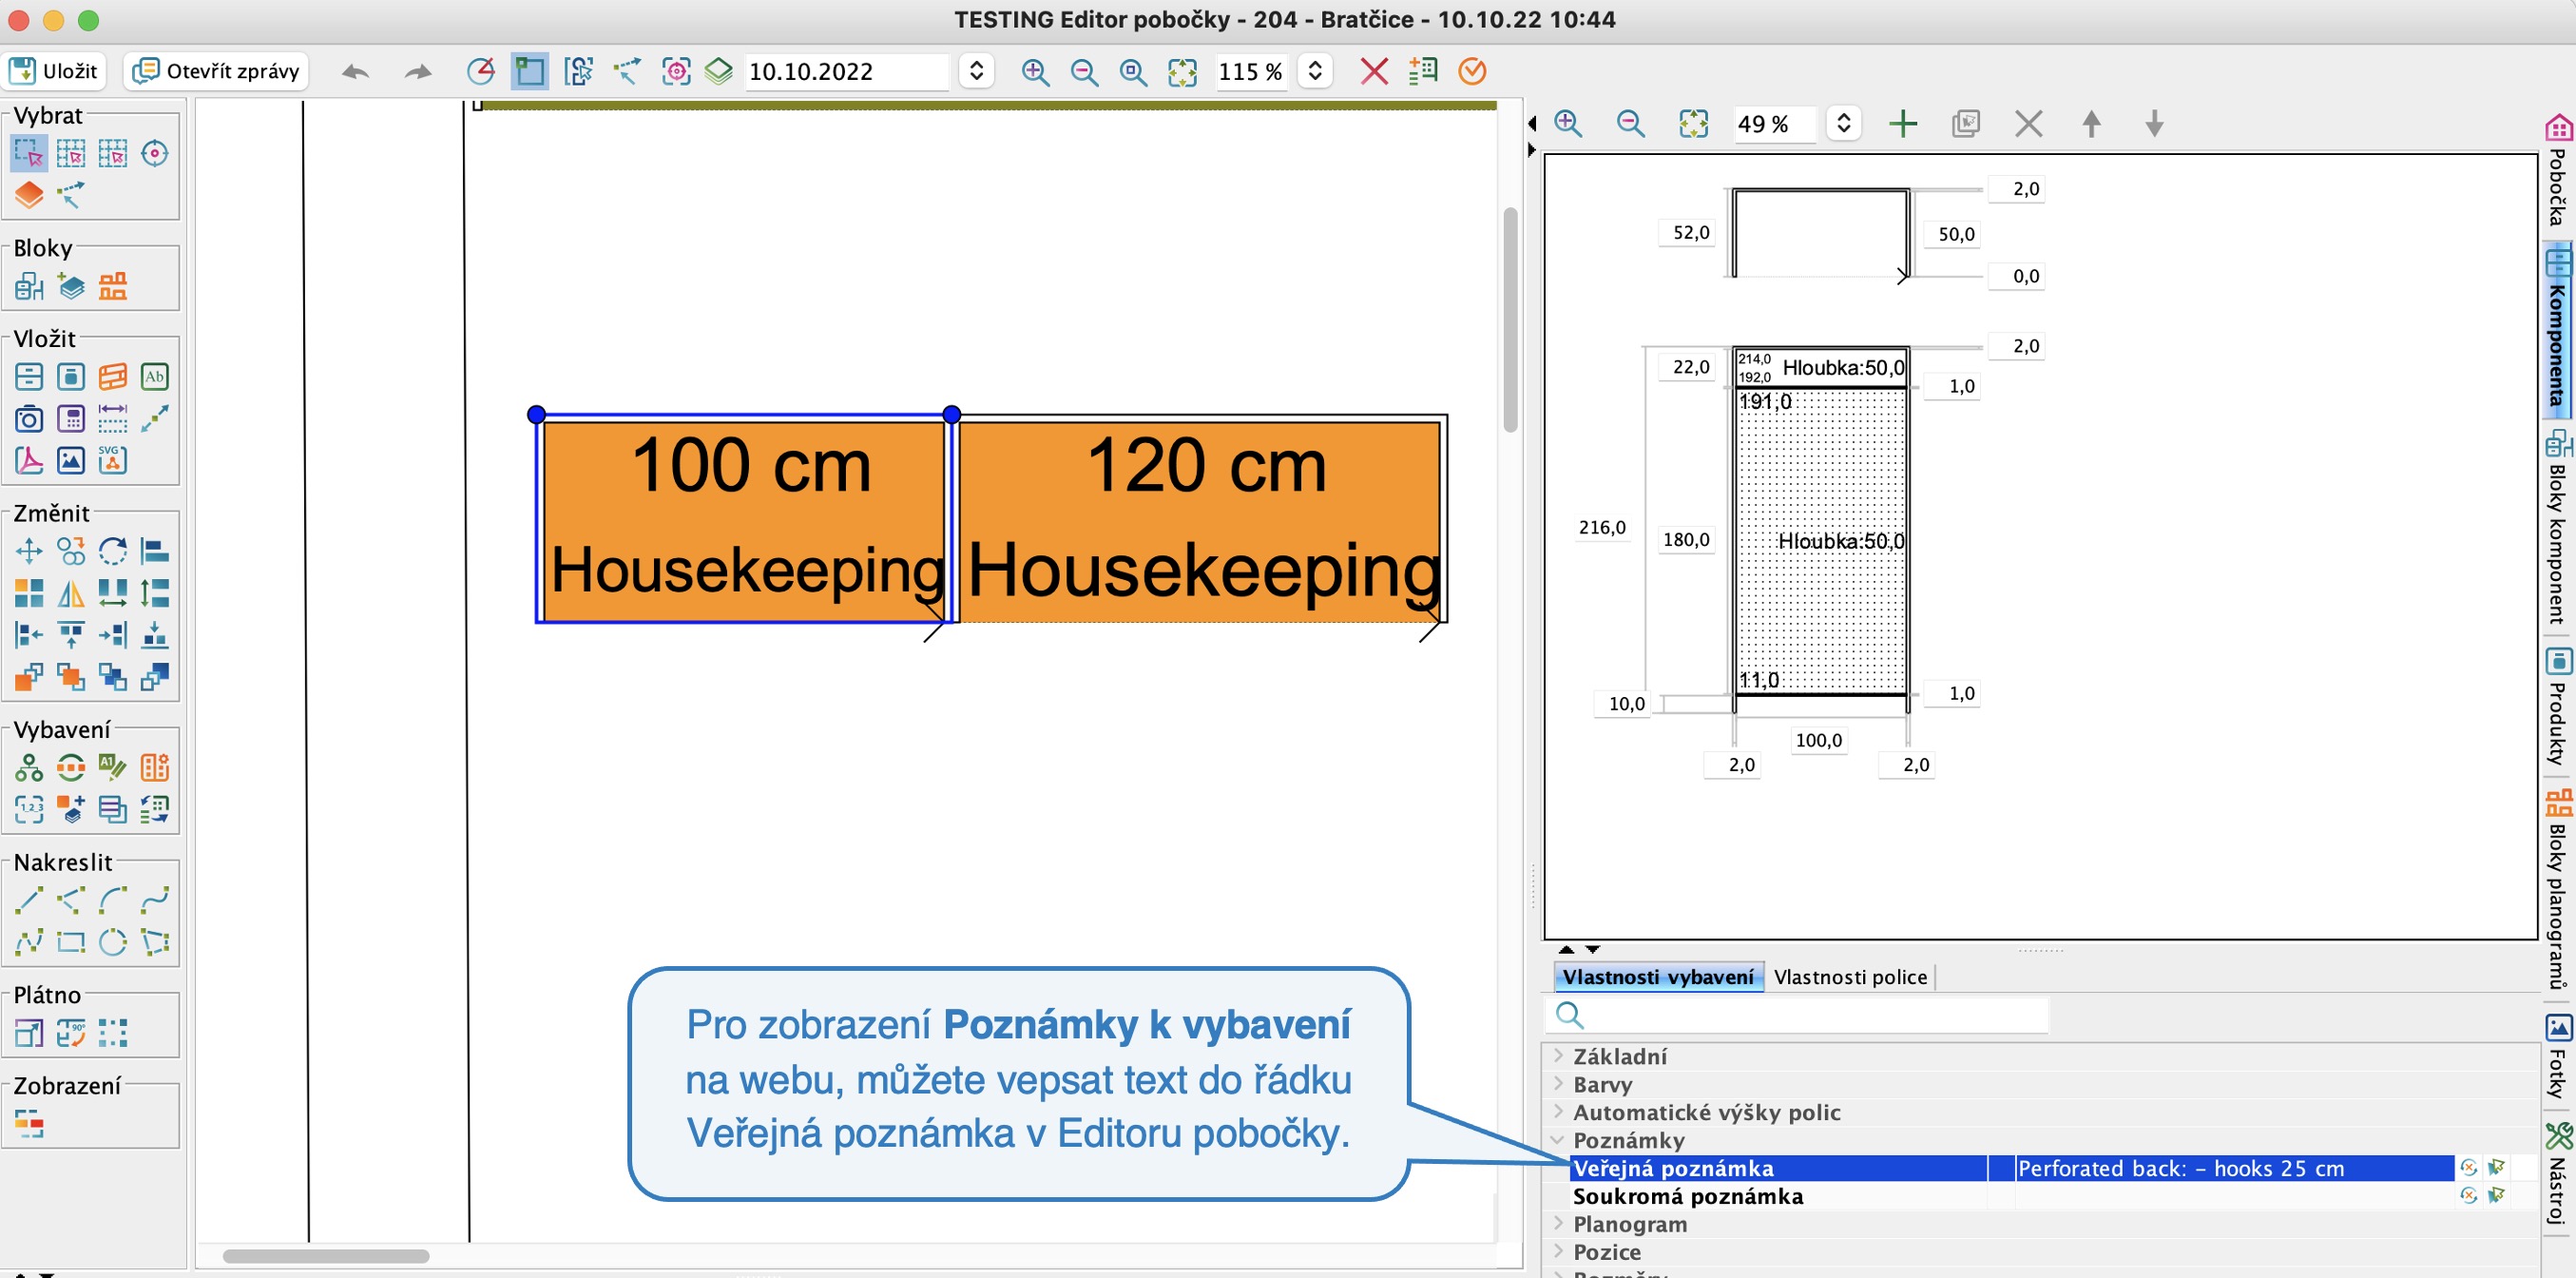Click the Uložit save button
The width and height of the screenshot is (2576, 1278).
pyautogui.click(x=54, y=71)
